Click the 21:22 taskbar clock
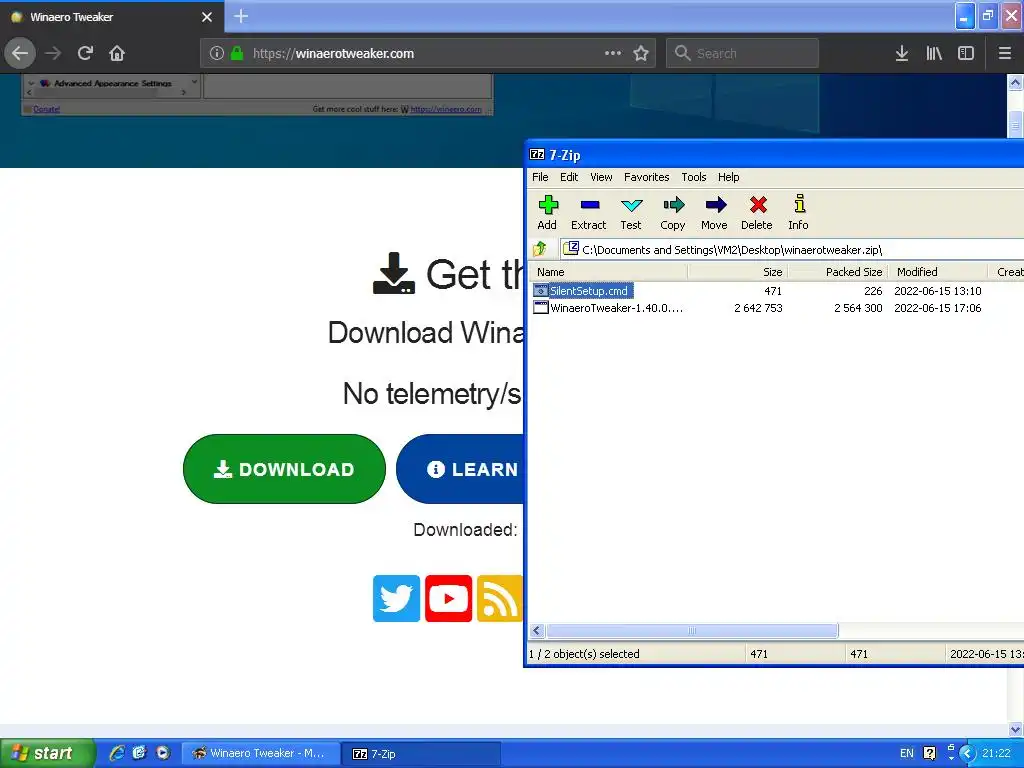Screen dimensions: 1024x768 (x=996, y=753)
